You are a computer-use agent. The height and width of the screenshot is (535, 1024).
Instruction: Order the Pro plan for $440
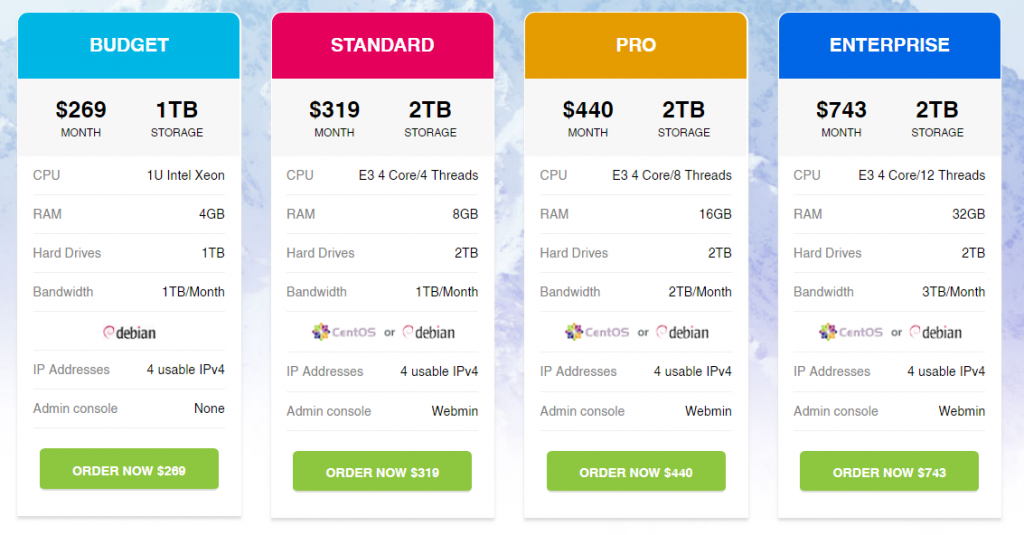click(636, 471)
